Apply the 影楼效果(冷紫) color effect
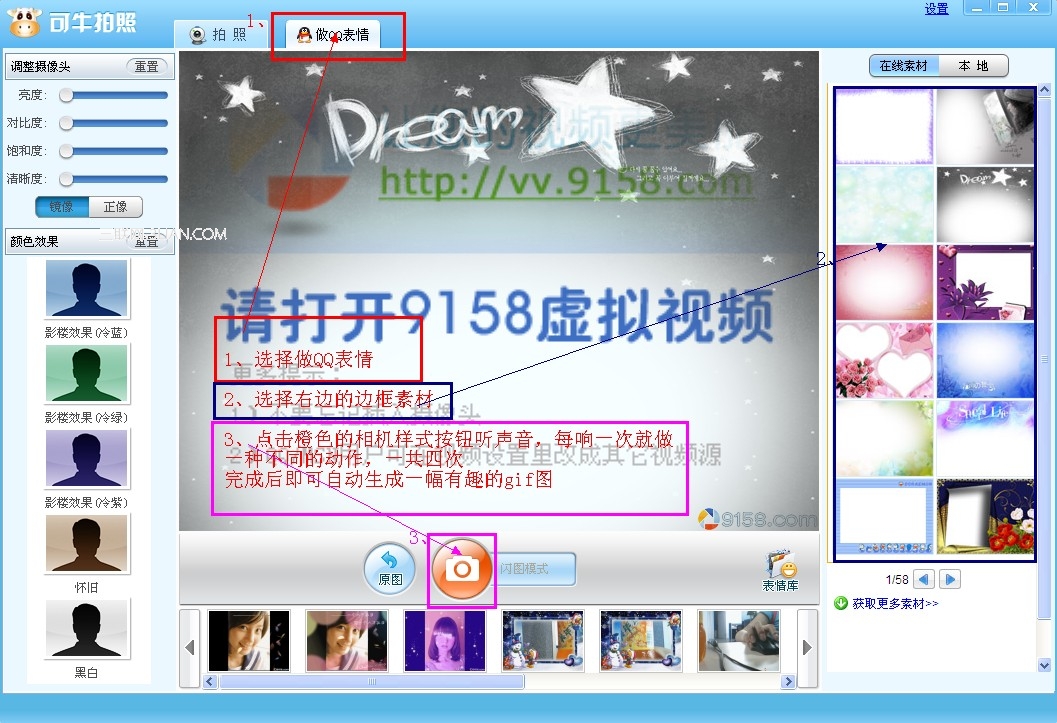 click(x=86, y=459)
